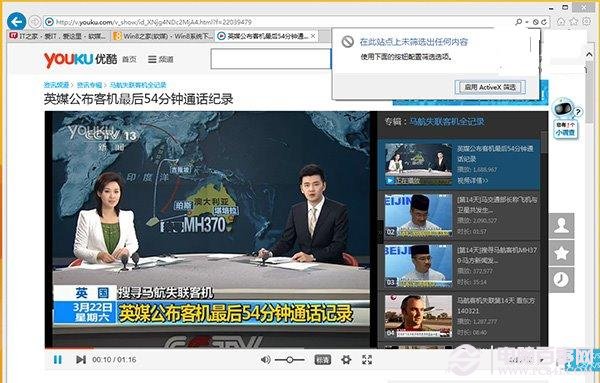Open the player settings gear
Image resolution: width=600 pixels, height=383 pixels.
[x=346, y=360]
